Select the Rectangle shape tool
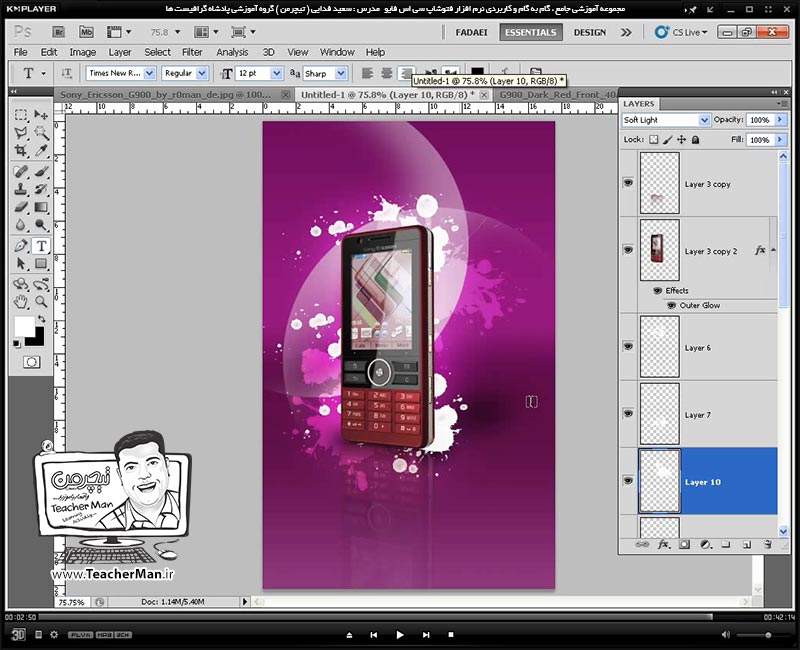800x650 pixels. (41, 263)
